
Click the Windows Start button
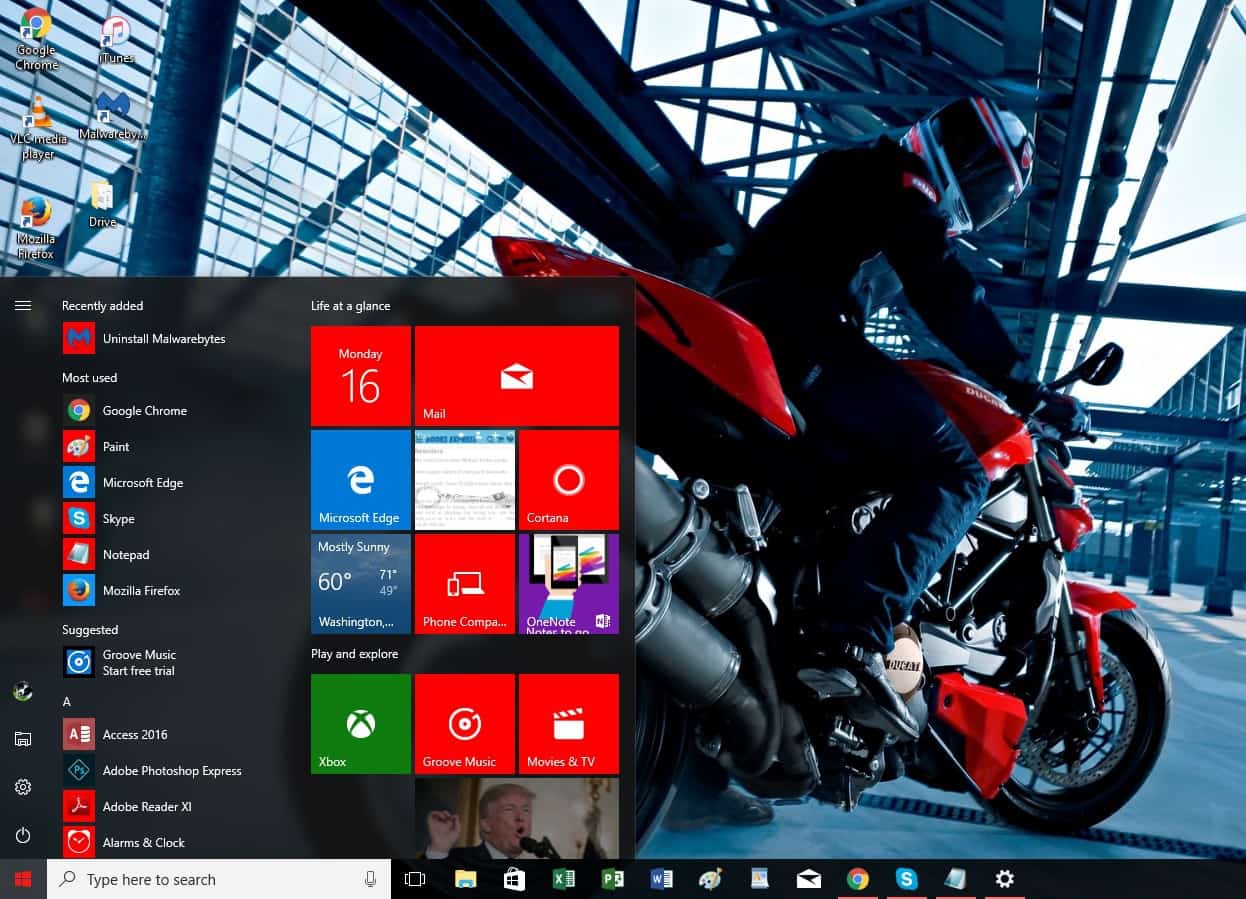(23, 879)
